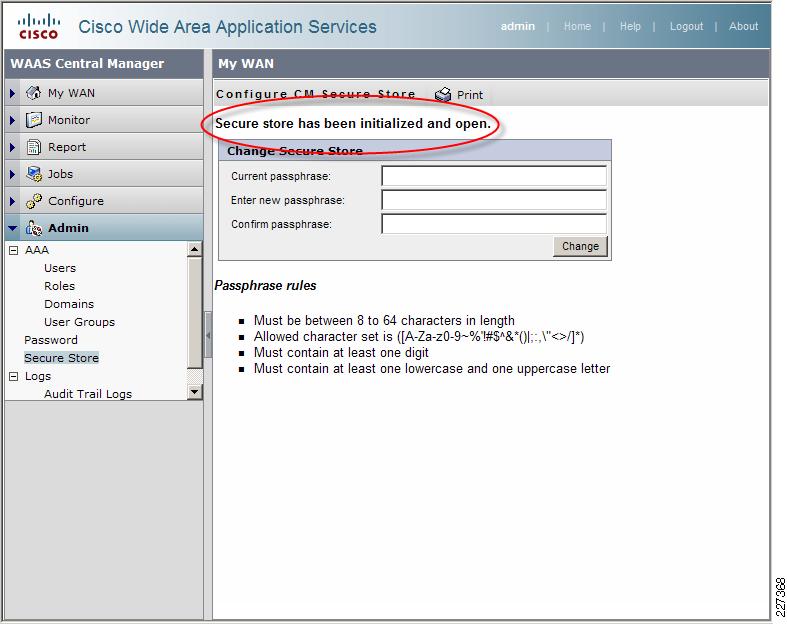Expand the Monitor section arrow
Image resolution: width=787 pixels, height=624 pixels.
(13, 120)
